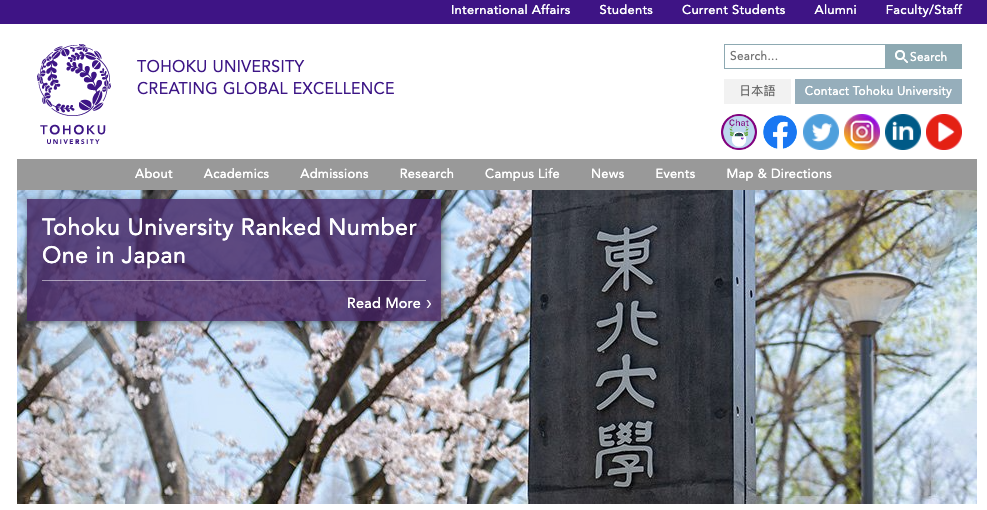The width and height of the screenshot is (987, 510).
Task: Open the Instagram profile icon
Action: coord(862,132)
